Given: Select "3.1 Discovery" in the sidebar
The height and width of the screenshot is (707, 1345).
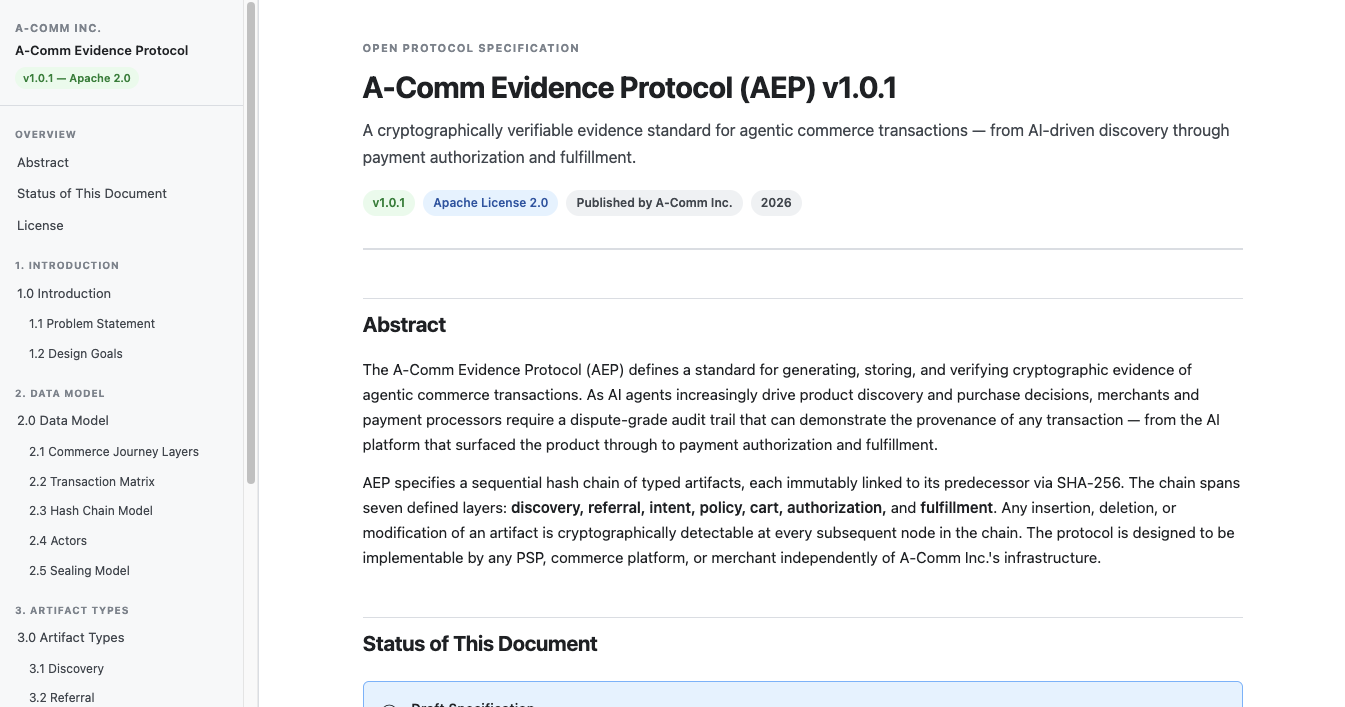Looking at the screenshot, I should point(66,668).
